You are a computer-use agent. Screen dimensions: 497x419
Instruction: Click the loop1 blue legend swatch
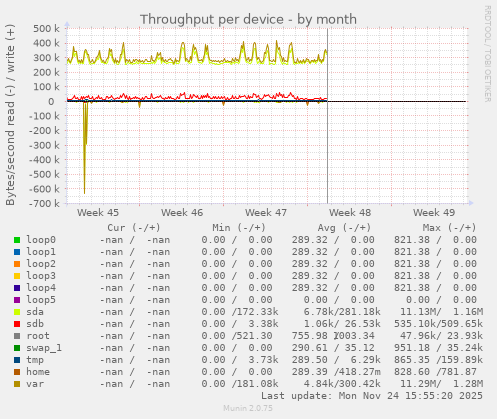(17, 252)
